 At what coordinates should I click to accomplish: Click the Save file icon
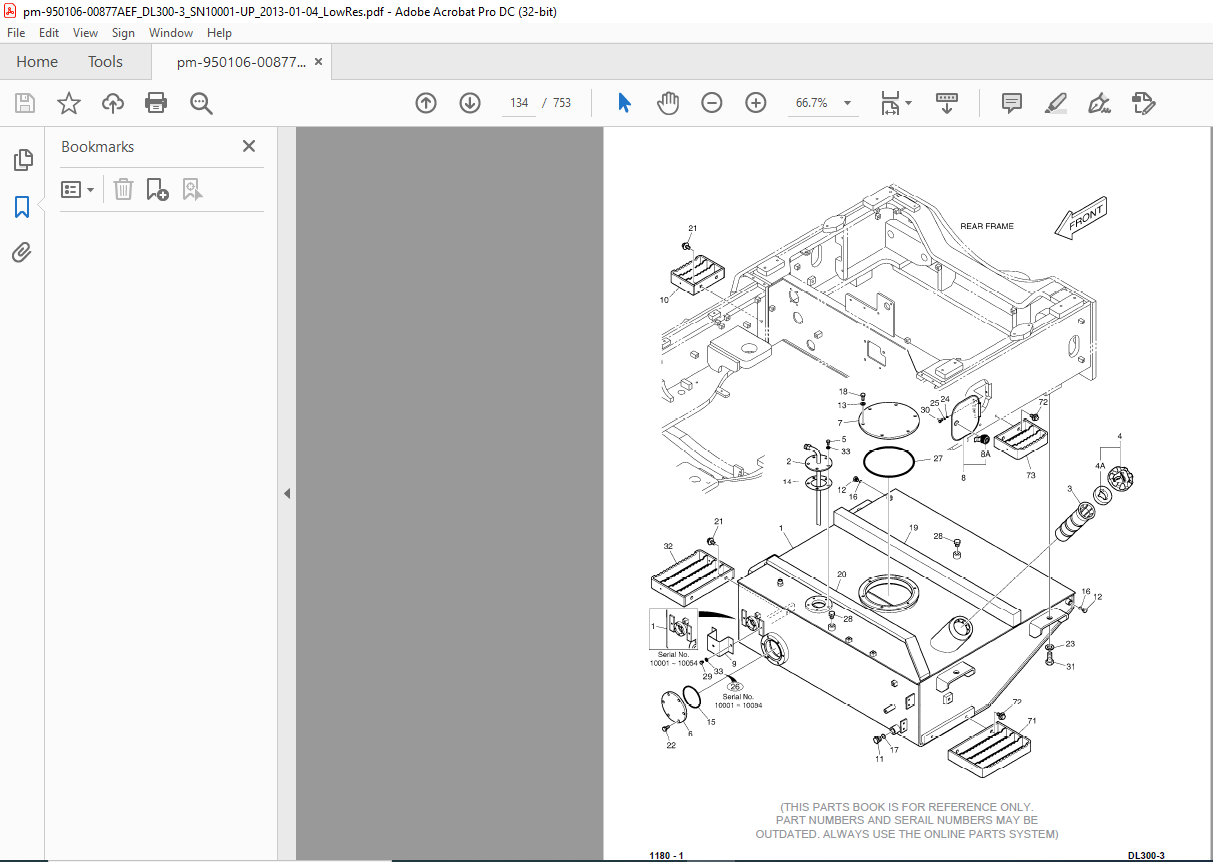25,103
